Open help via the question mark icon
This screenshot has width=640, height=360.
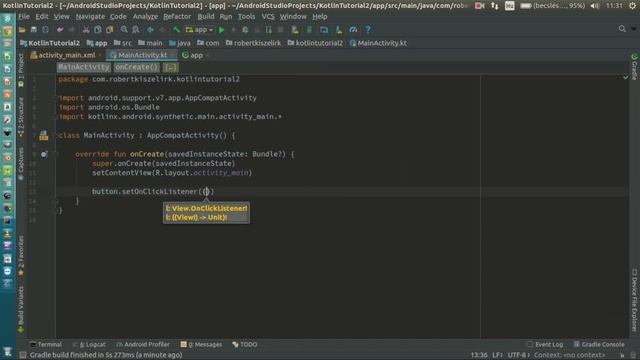click(x=368, y=30)
